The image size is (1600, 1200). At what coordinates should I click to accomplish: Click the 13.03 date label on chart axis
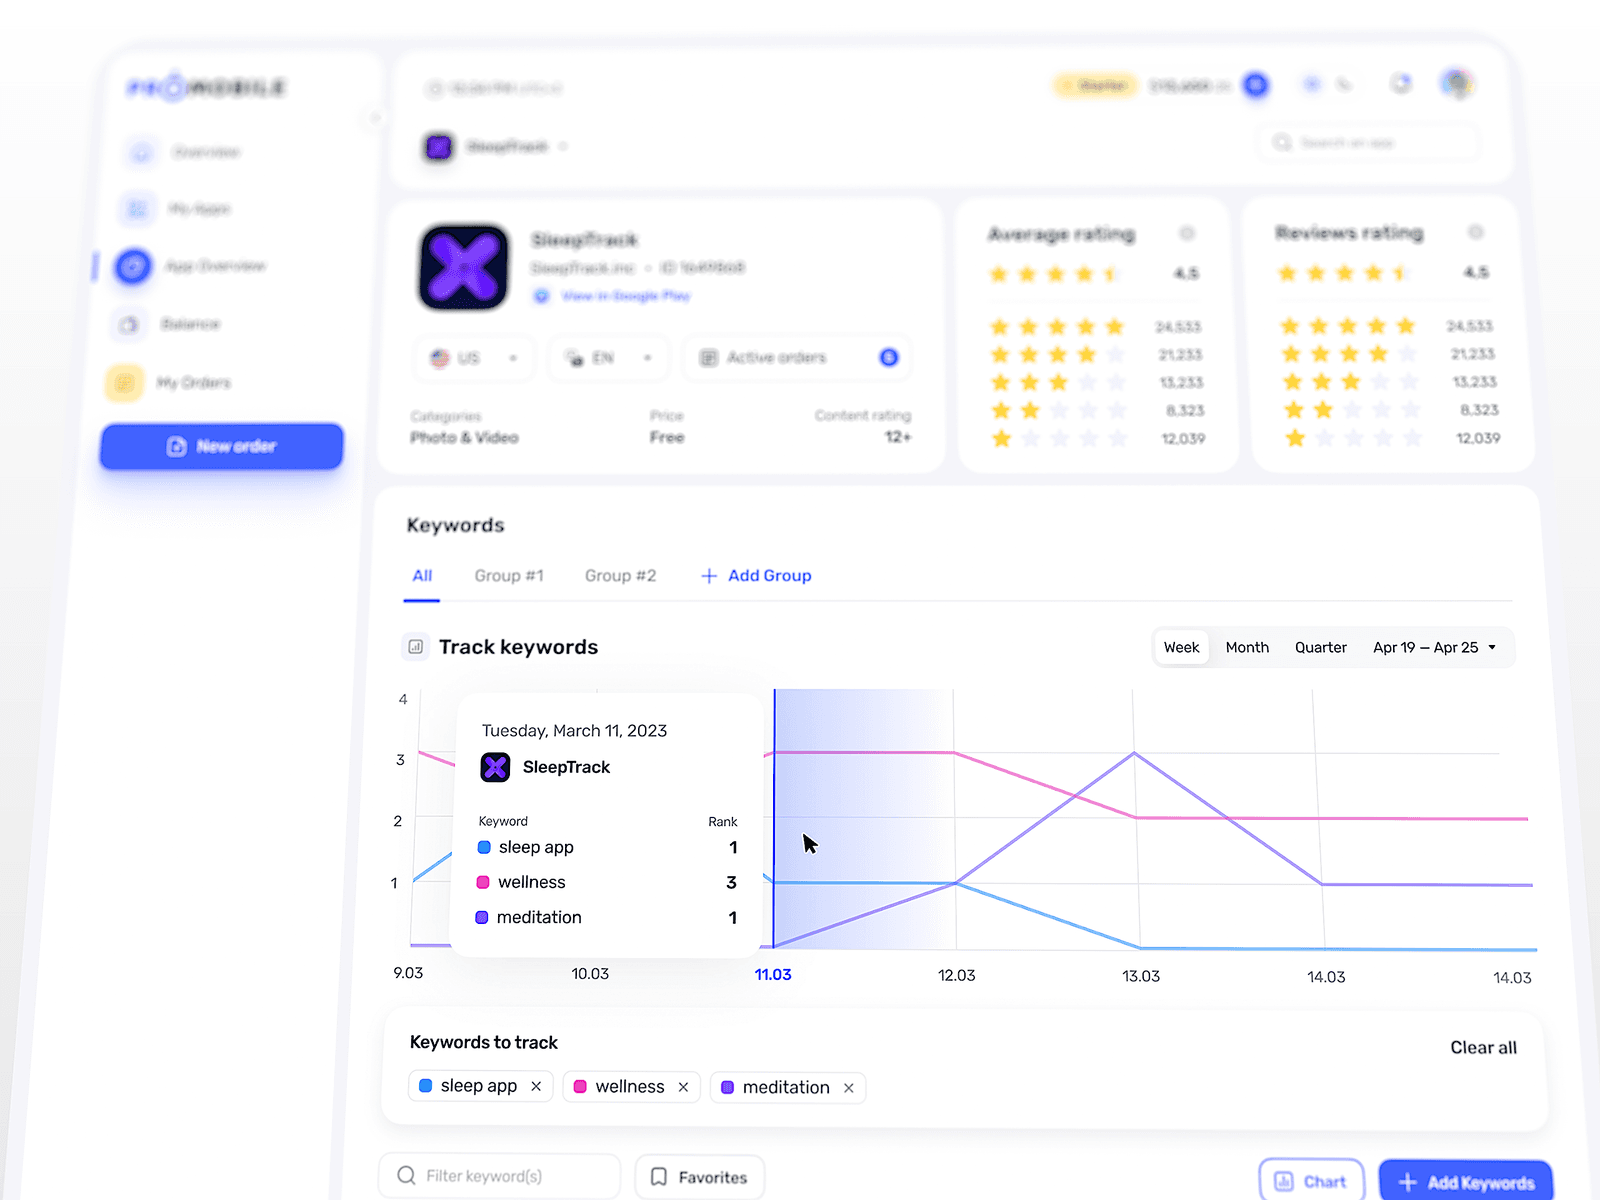[1141, 977]
